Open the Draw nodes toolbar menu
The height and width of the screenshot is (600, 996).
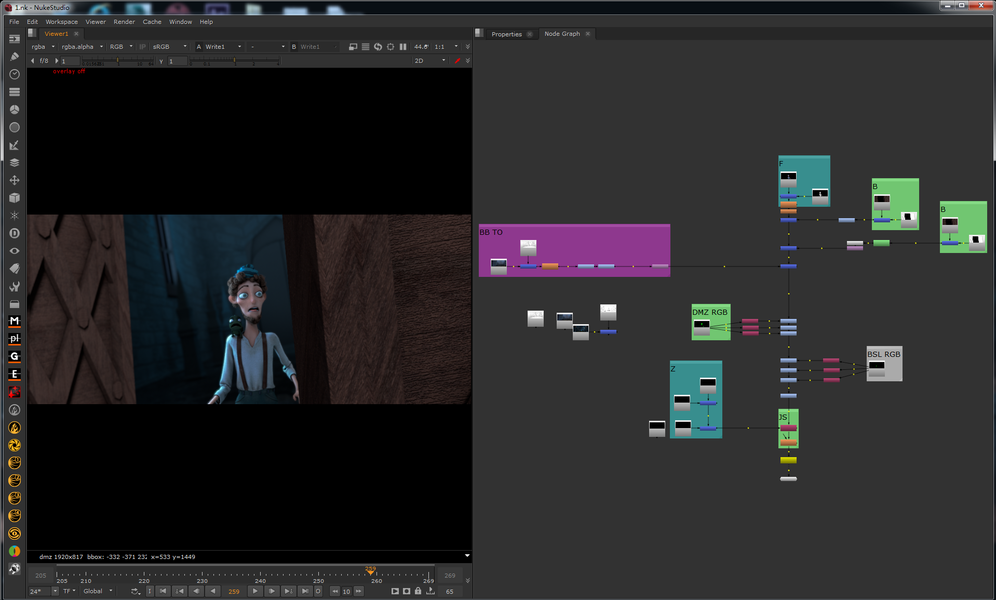click(x=14, y=57)
